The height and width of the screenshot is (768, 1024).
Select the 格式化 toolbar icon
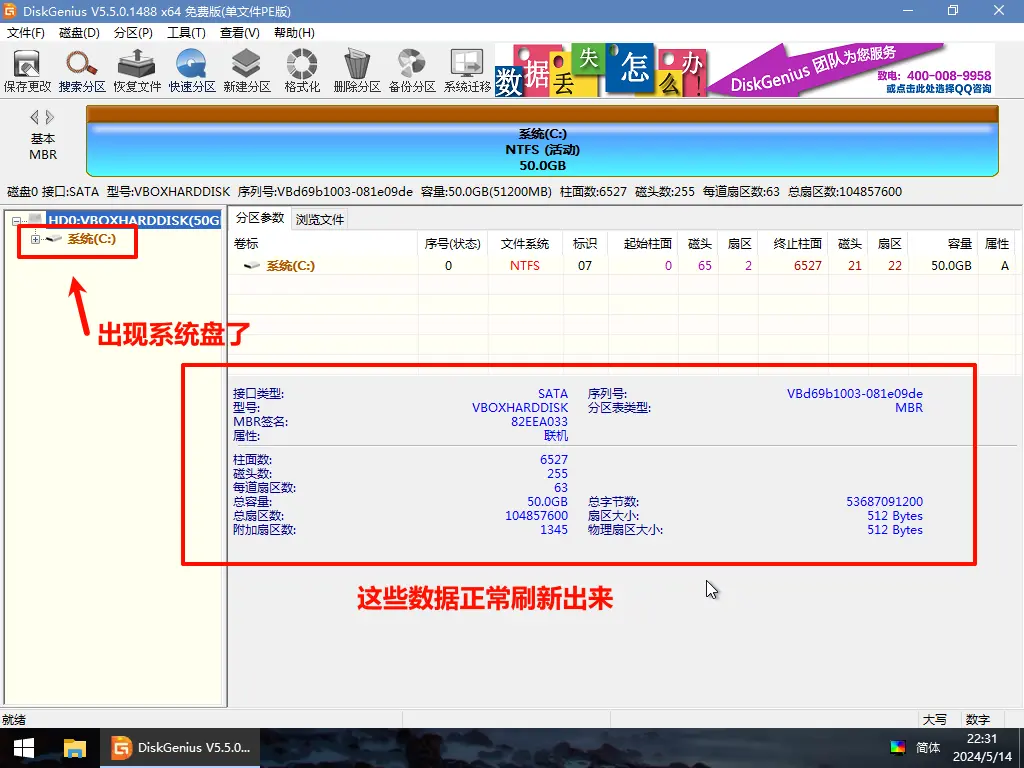tap(302, 71)
